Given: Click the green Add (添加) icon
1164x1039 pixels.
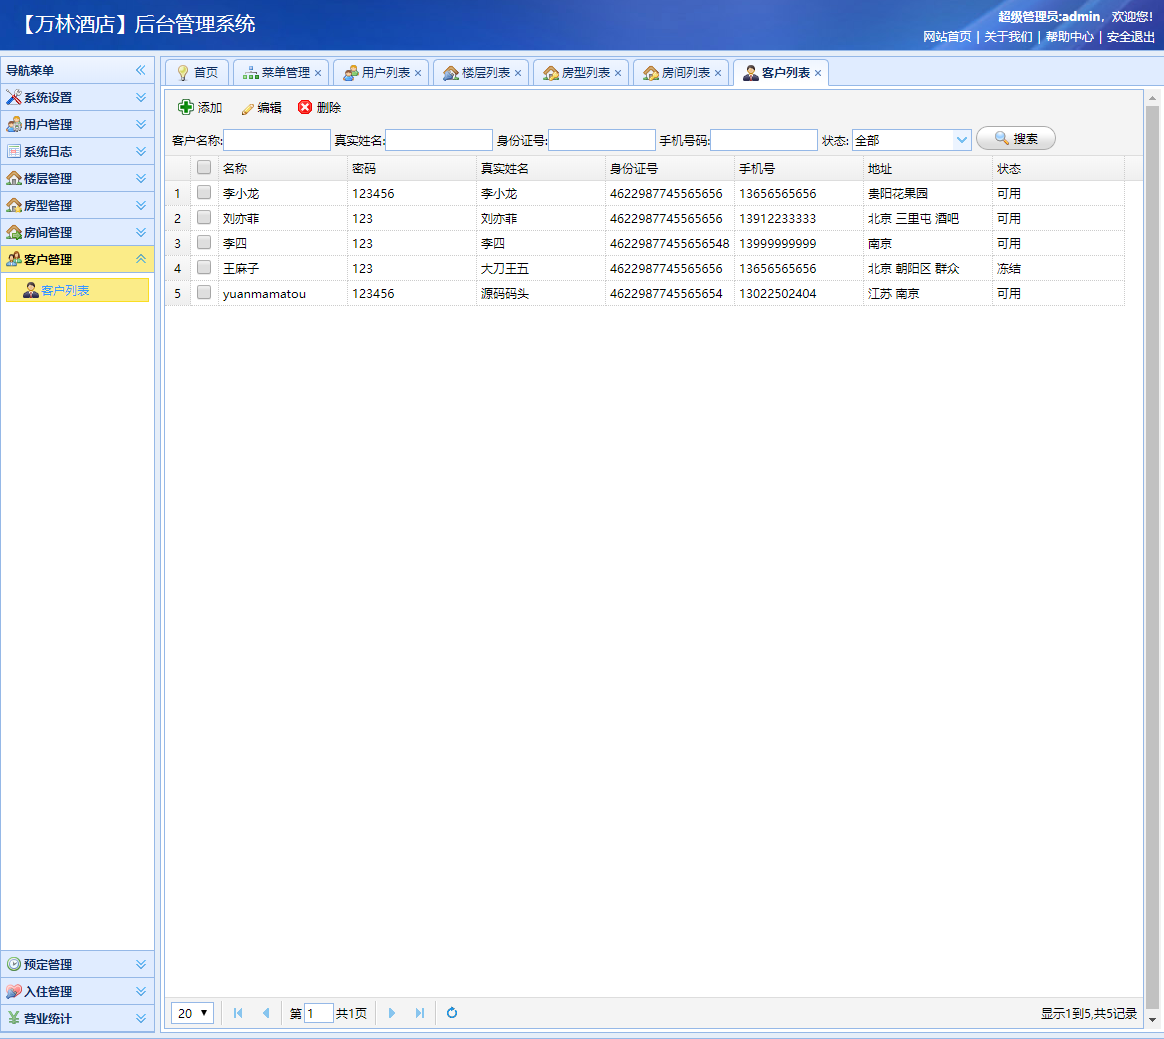Looking at the screenshot, I should (186, 107).
